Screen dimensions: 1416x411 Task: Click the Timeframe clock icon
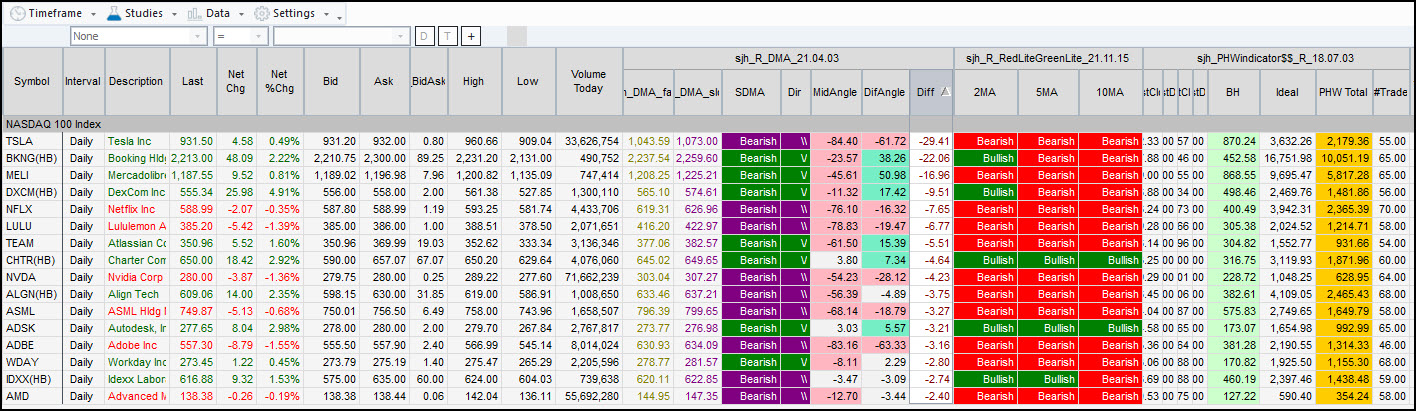point(17,13)
